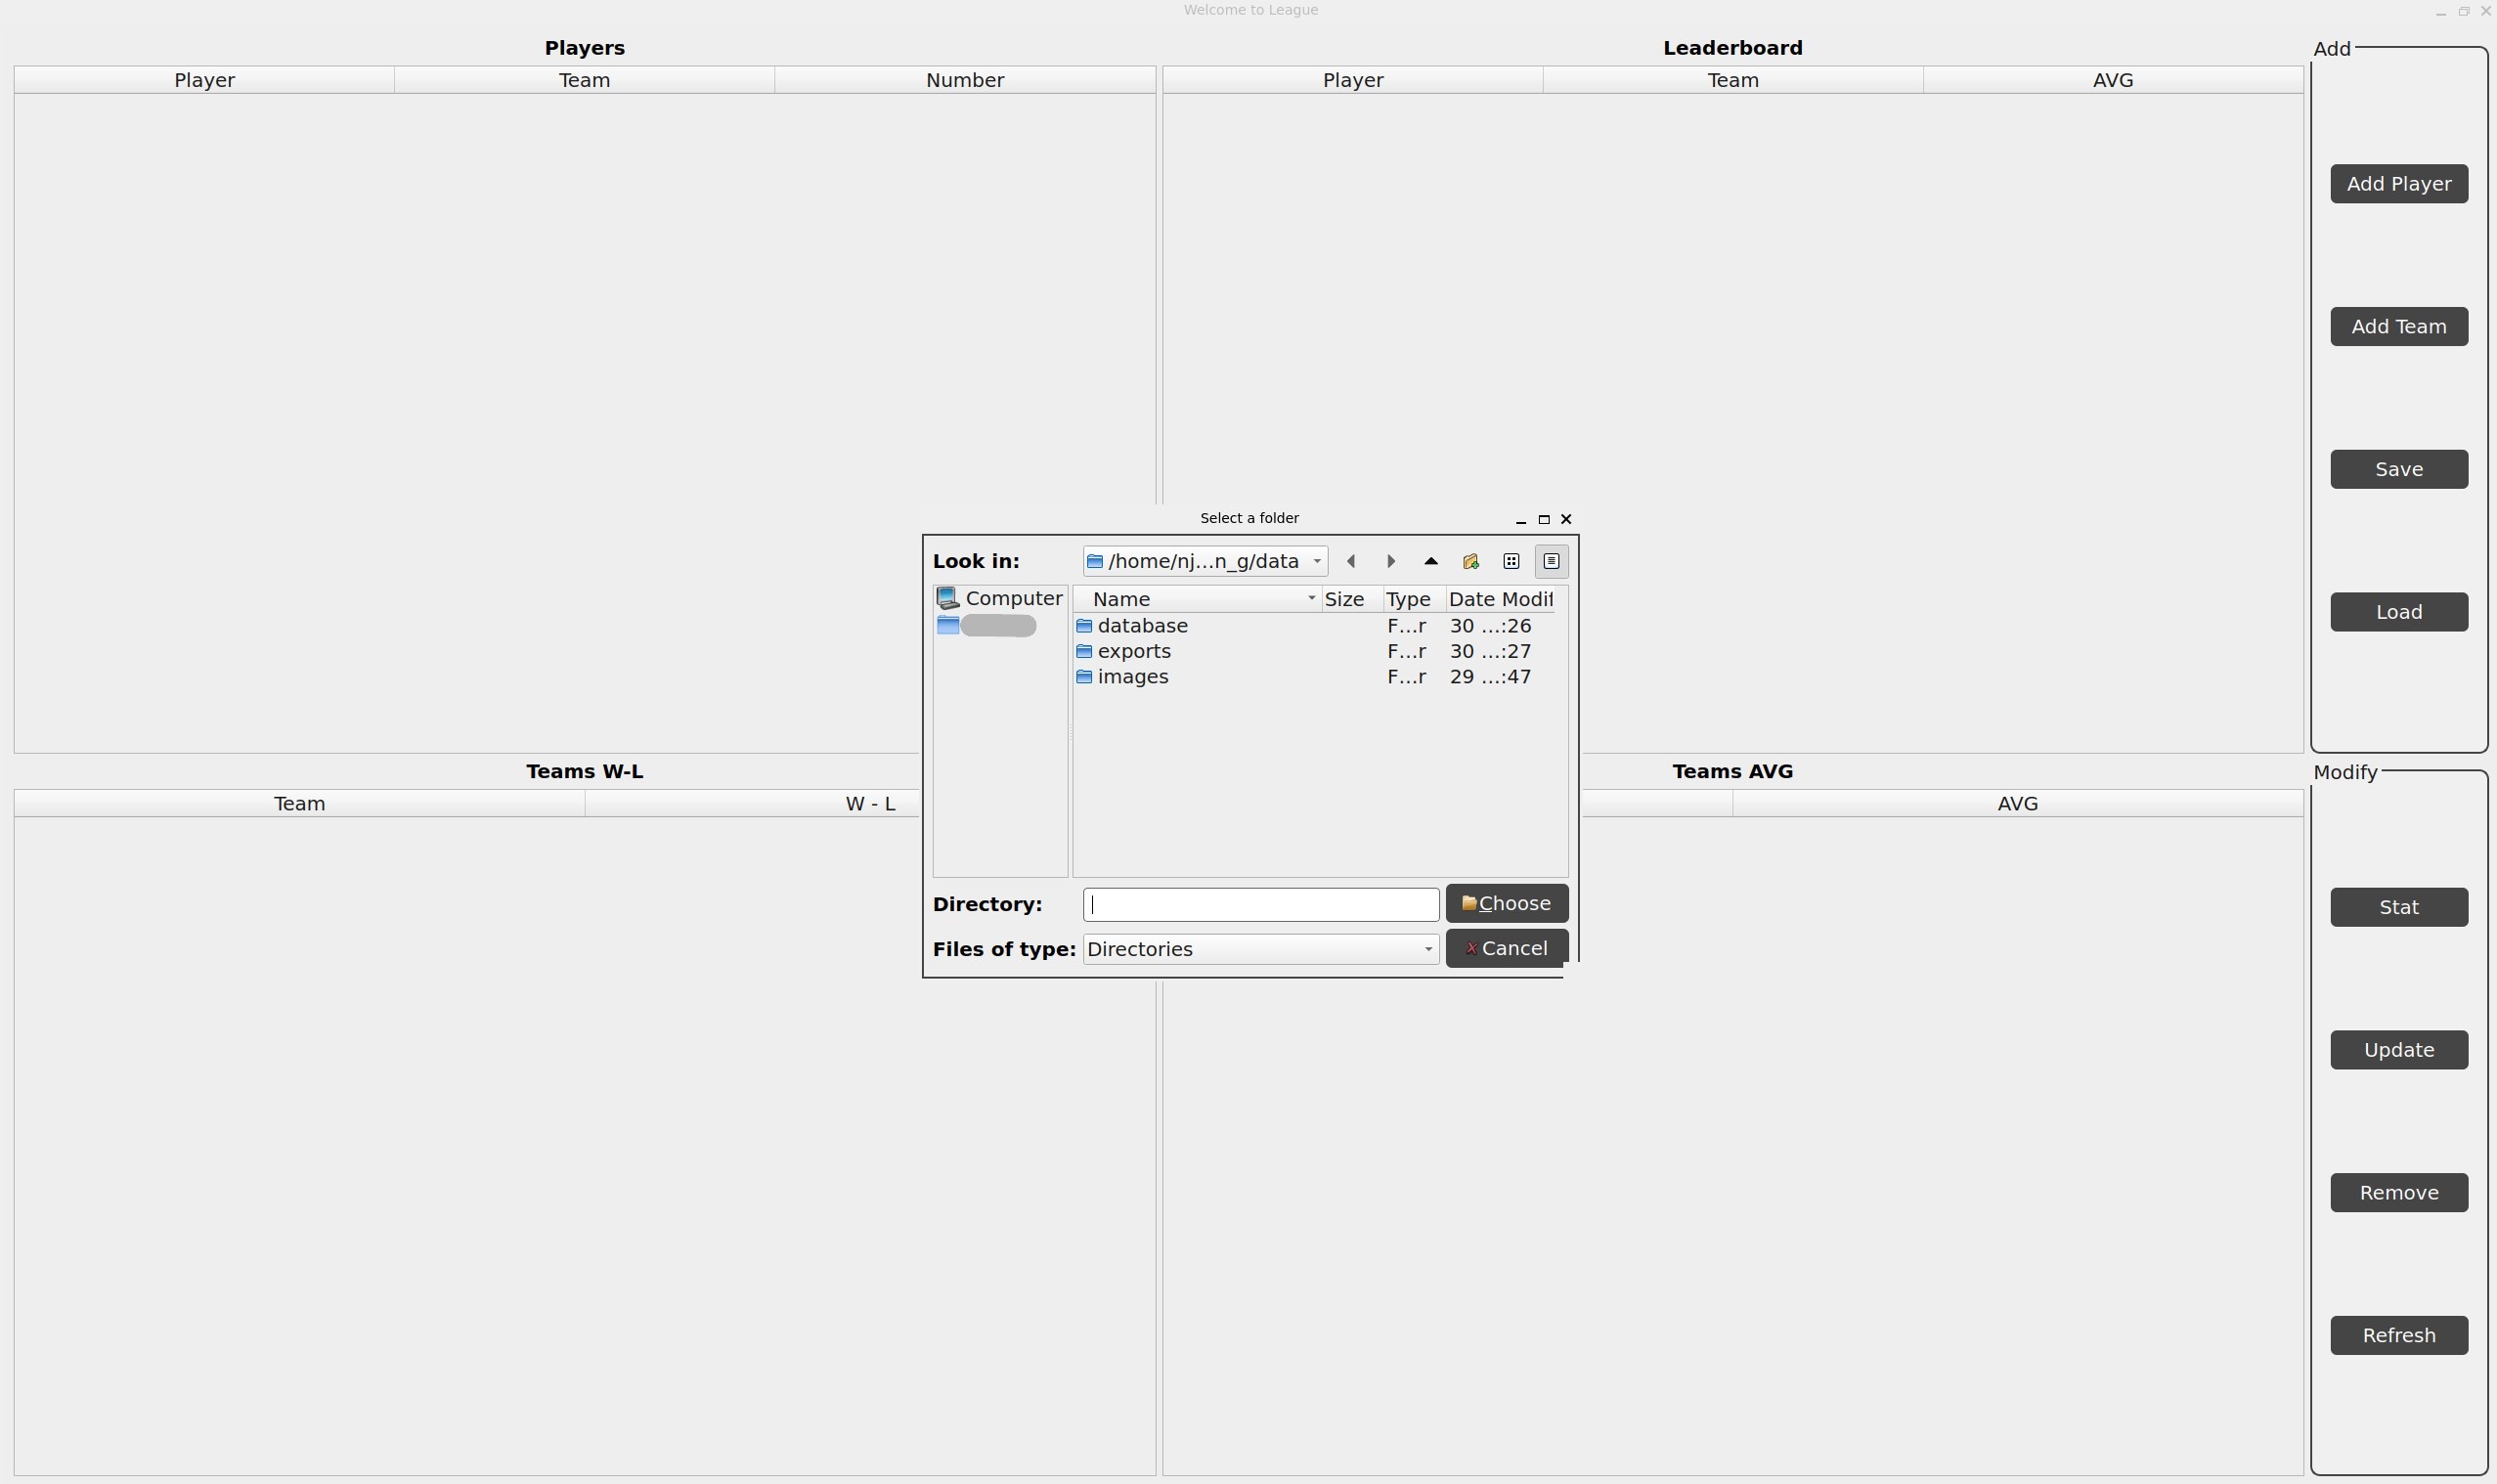The height and width of the screenshot is (1484, 2497).
Task: Switch to detail view mode
Action: [1551, 561]
